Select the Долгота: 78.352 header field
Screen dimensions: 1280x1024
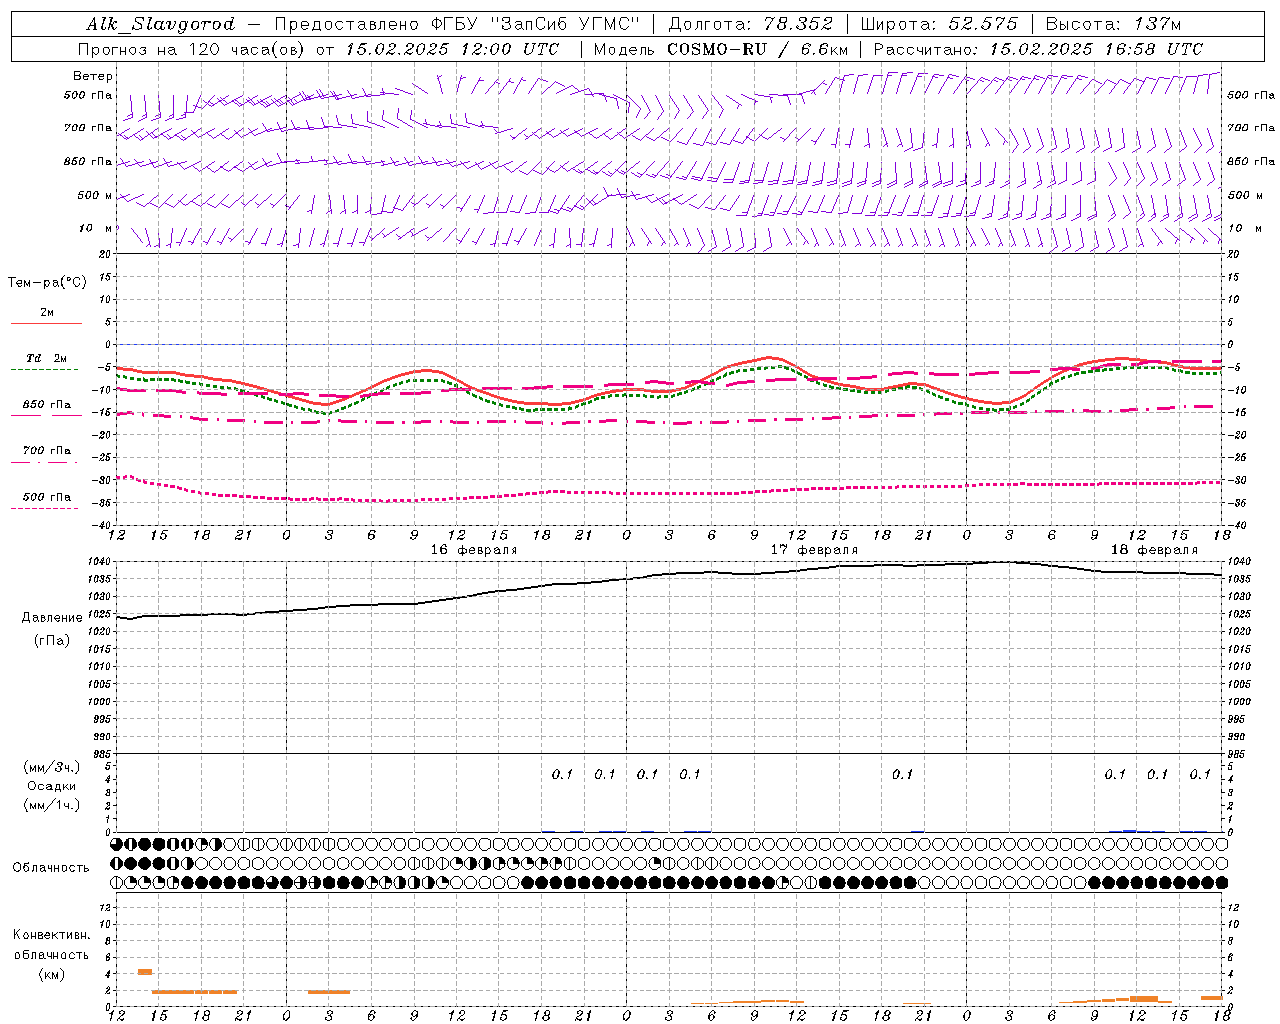pyautogui.click(x=750, y=24)
